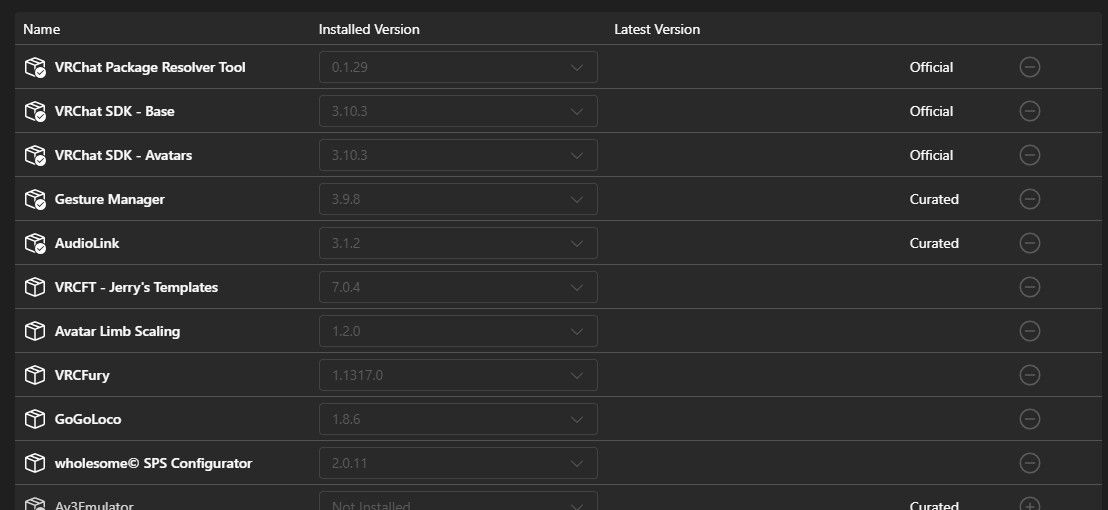
Task: Open the VRCFury 1.1317.0 version selector
Action: [x=458, y=375]
